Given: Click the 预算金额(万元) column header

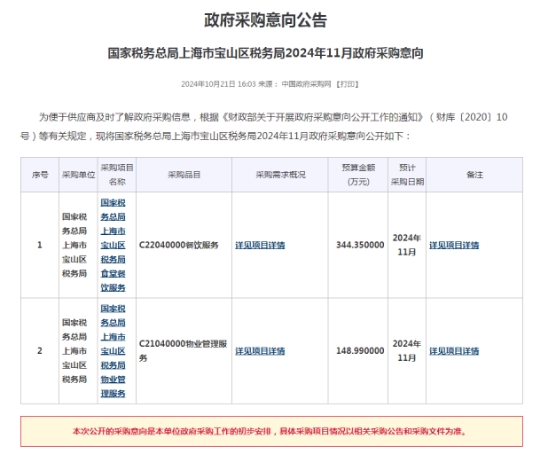Looking at the screenshot, I should (x=358, y=175).
